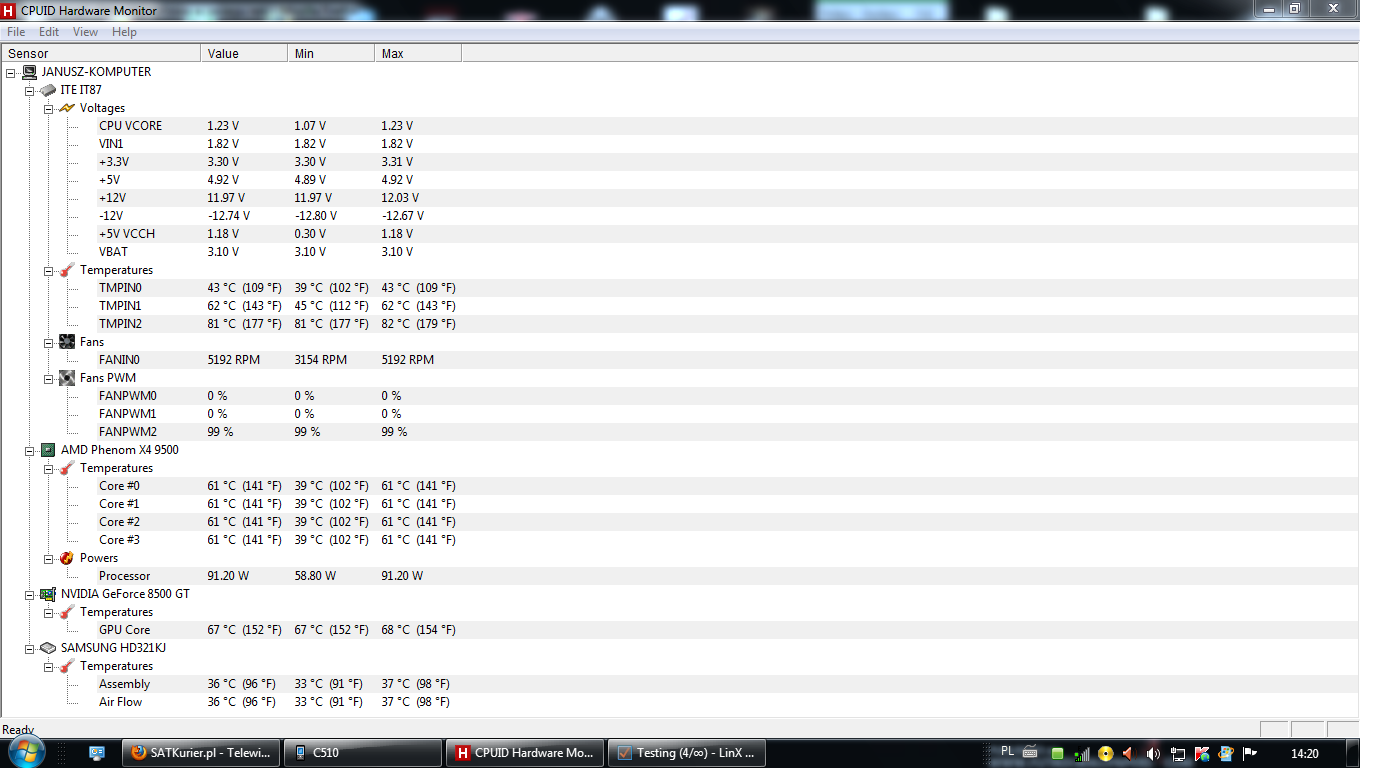Collapse the Temperatures group containing TMPIN0

49,271
